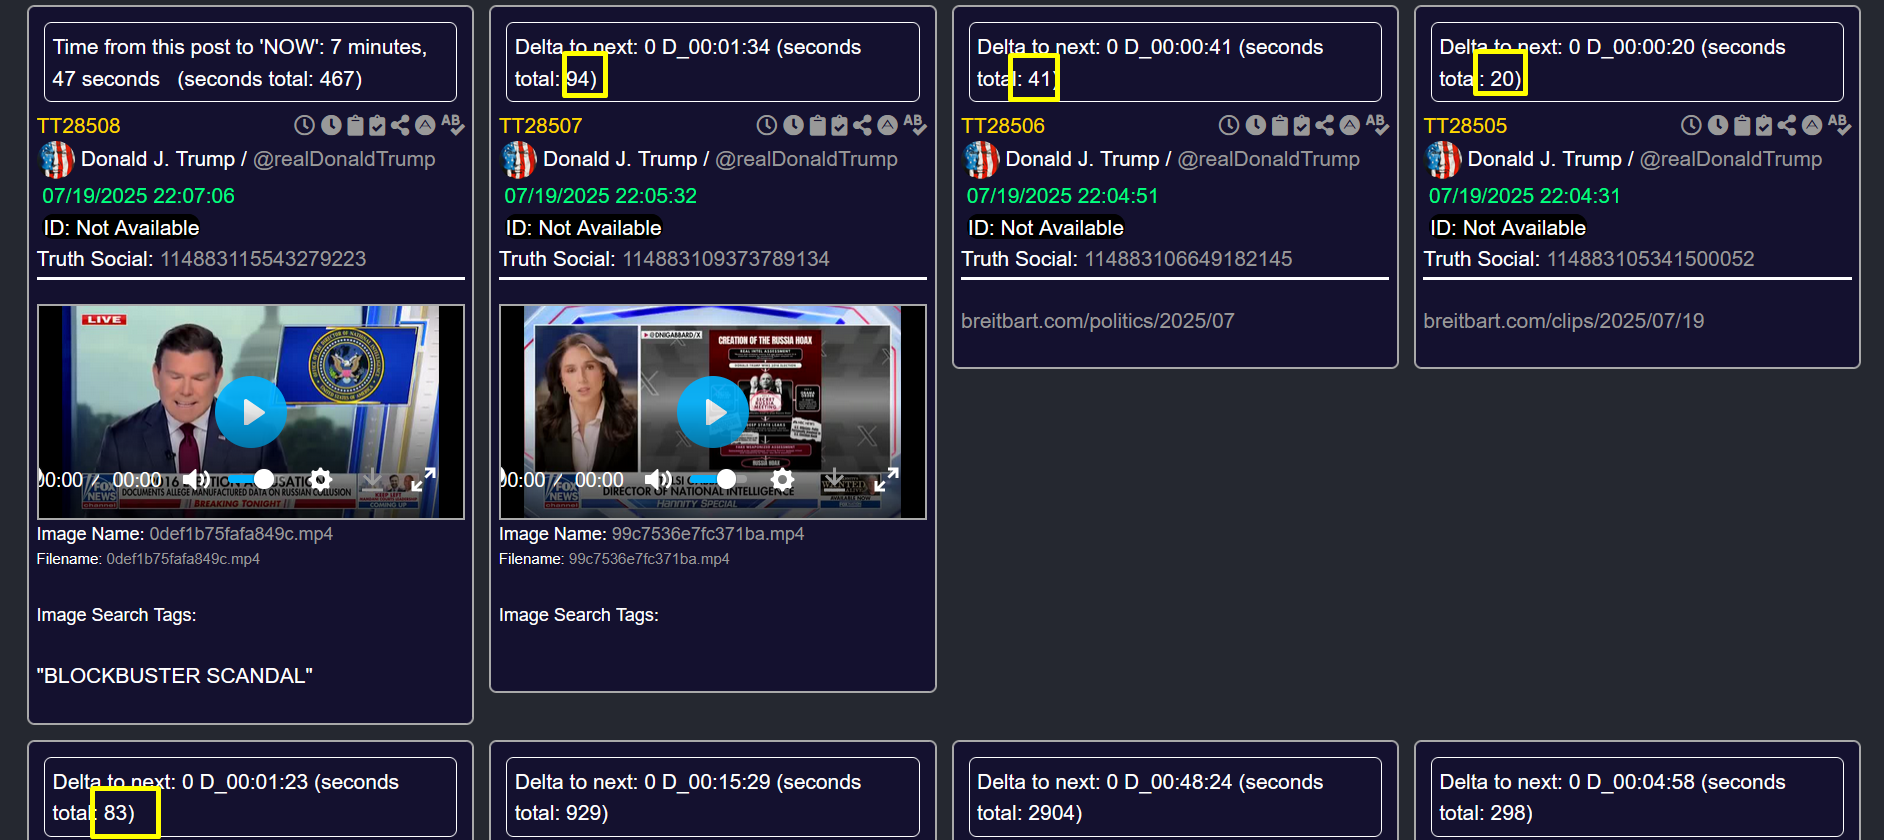Screen dimensions: 1884x840
Task: Click the plain clipboard icon on TT28505
Action: 1742,125
